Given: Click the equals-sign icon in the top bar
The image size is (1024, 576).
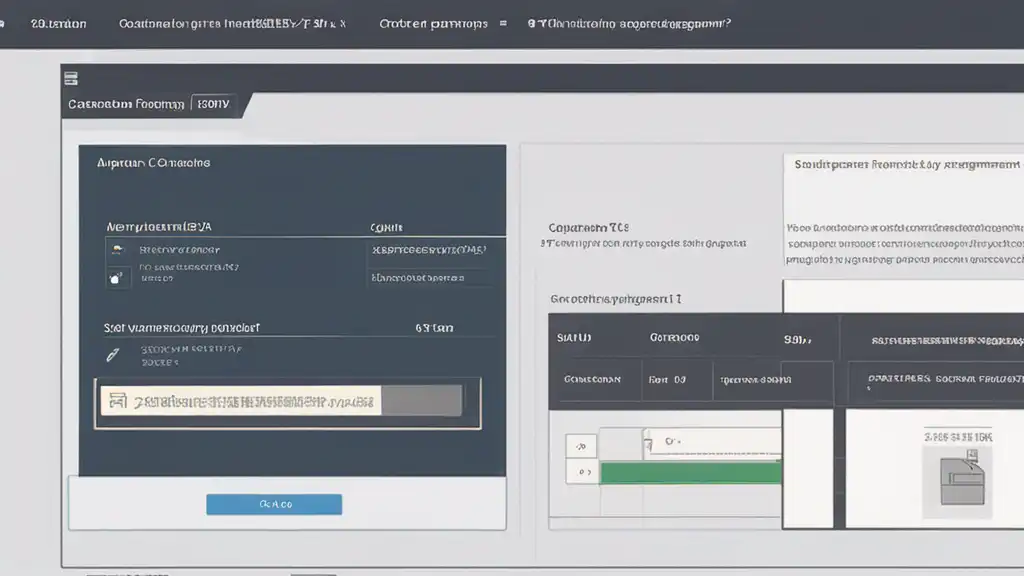Looking at the screenshot, I should pos(503,24).
